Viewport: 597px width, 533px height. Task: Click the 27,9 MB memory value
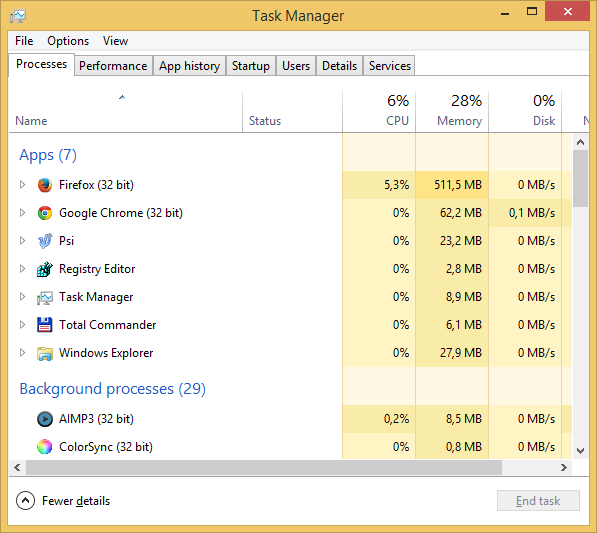pos(461,353)
